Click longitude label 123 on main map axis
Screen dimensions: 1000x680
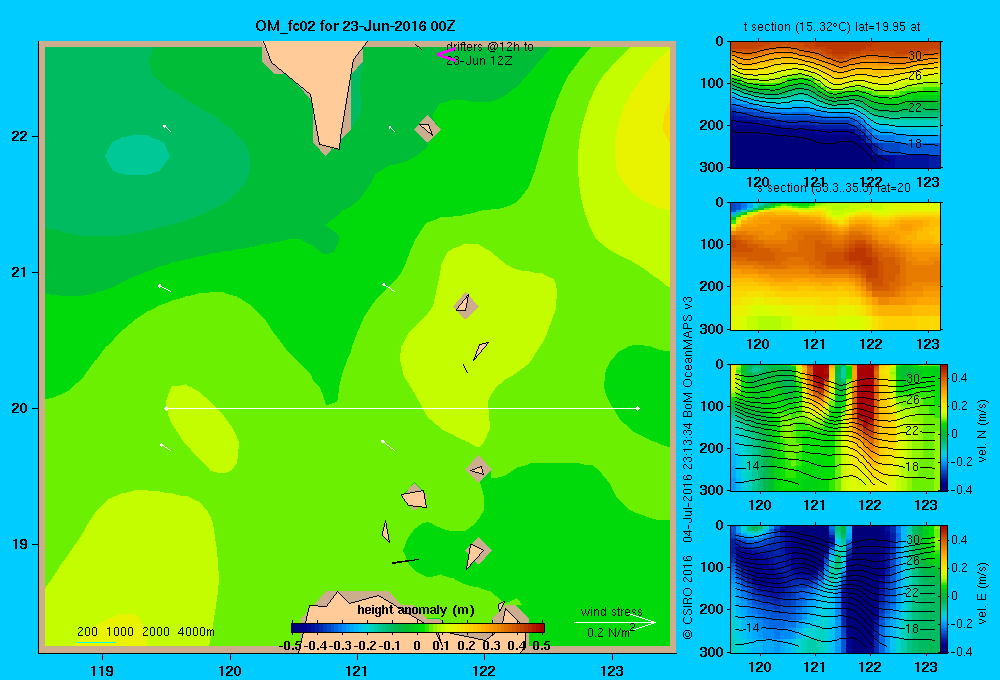tap(612, 670)
